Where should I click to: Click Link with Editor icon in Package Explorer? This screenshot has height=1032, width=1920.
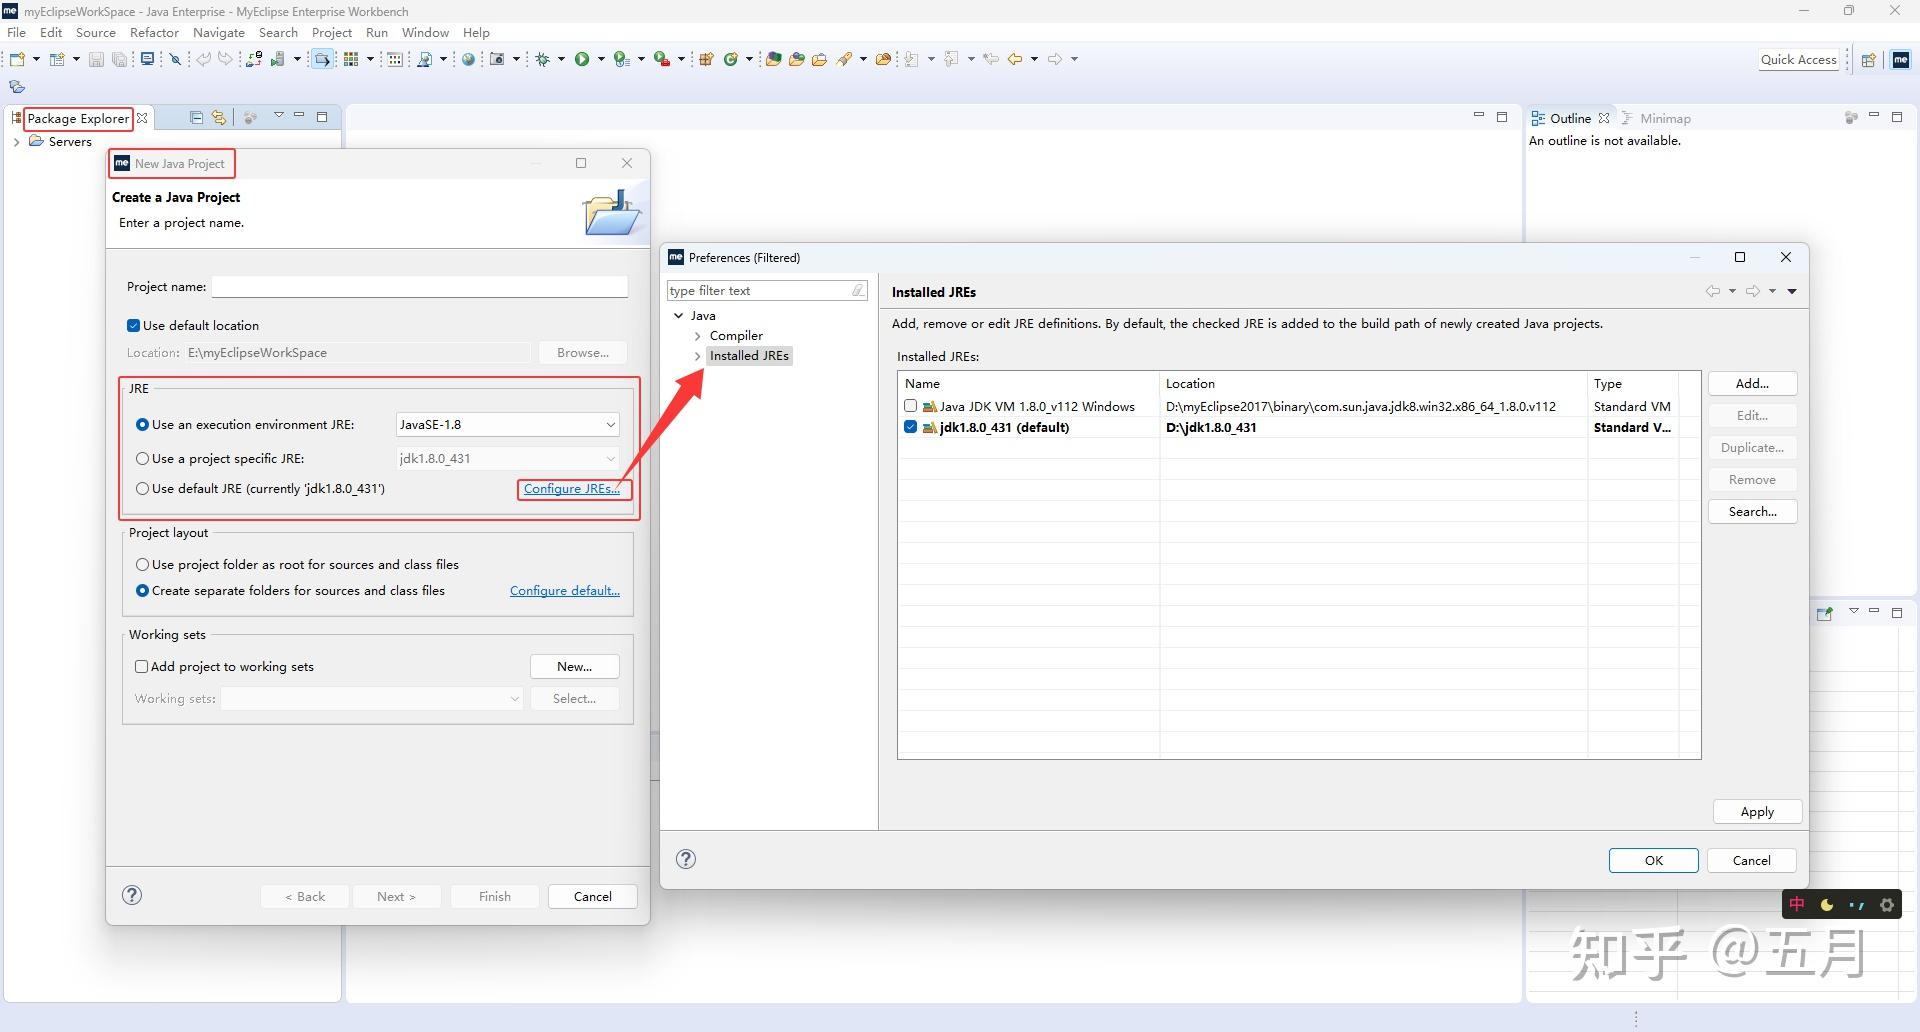[x=219, y=118]
